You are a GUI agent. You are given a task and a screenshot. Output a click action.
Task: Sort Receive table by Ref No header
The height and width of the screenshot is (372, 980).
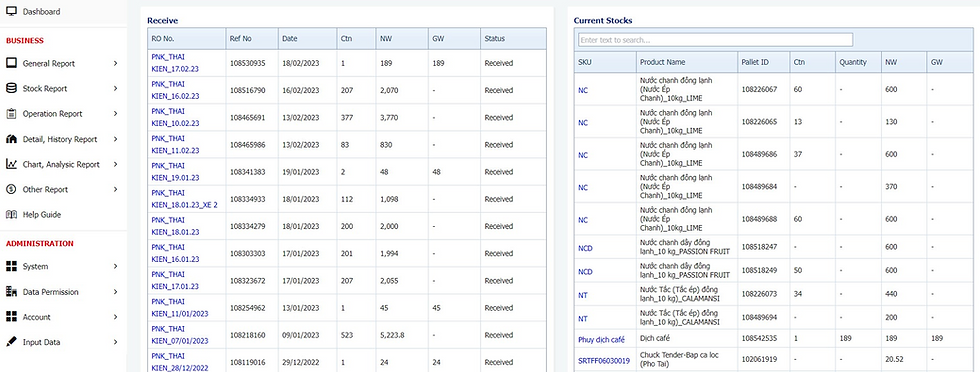tap(251, 38)
